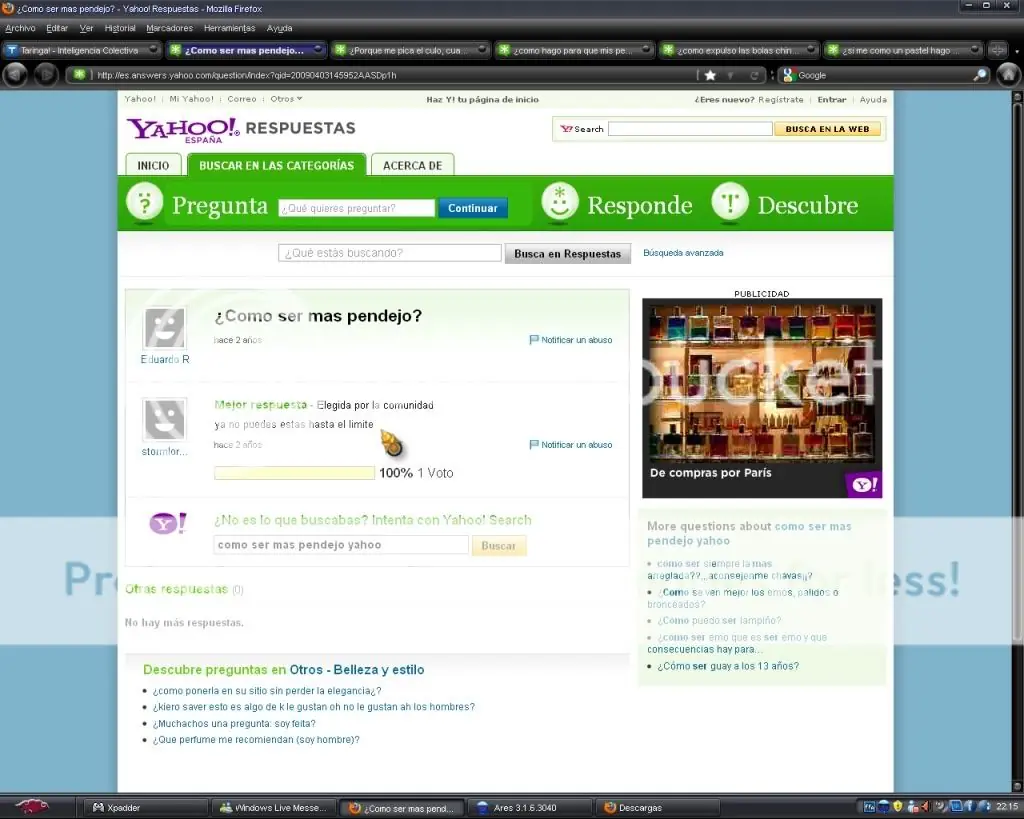Open '¿Cómo ser guay a los 13 años?' link
Viewport: 1024px width, 819px height.
point(728,666)
